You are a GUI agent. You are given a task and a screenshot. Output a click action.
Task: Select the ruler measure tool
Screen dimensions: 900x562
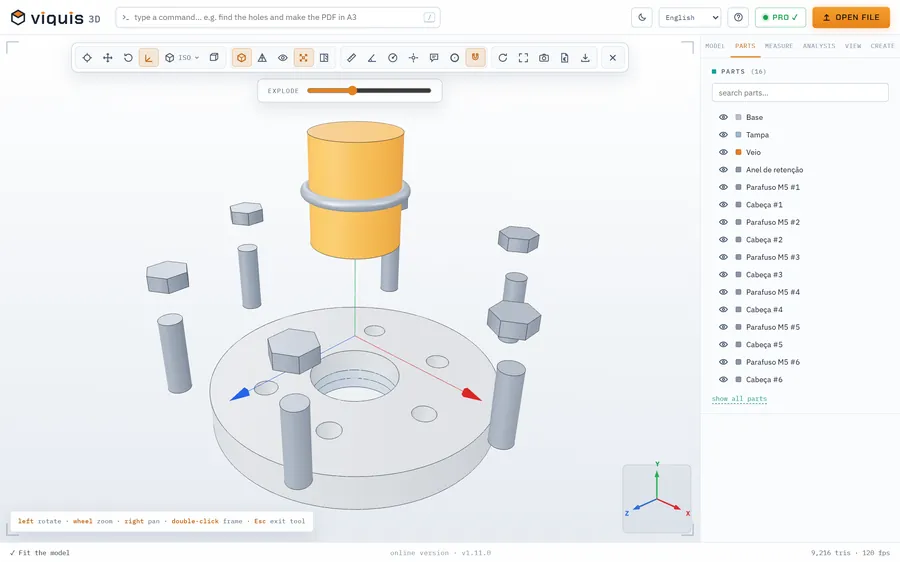click(351, 57)
